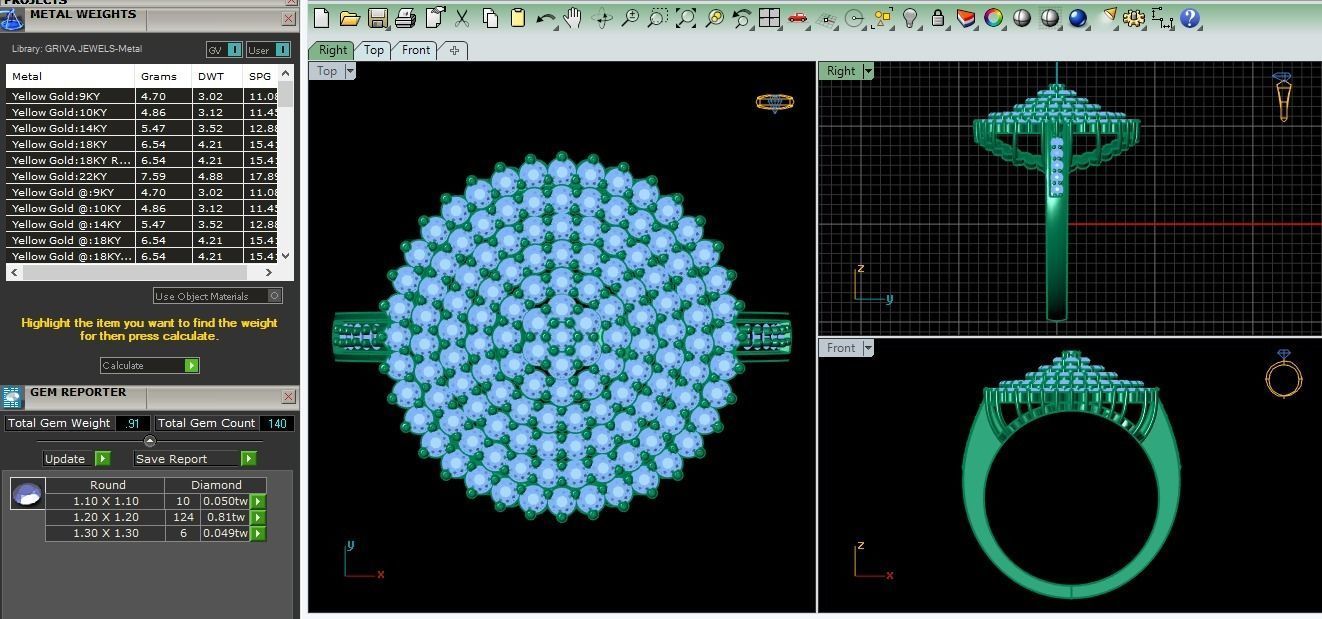Click the round diamond gem thumbnail
The height and width of the screenshot is (619, 1322).
[27, 494]
